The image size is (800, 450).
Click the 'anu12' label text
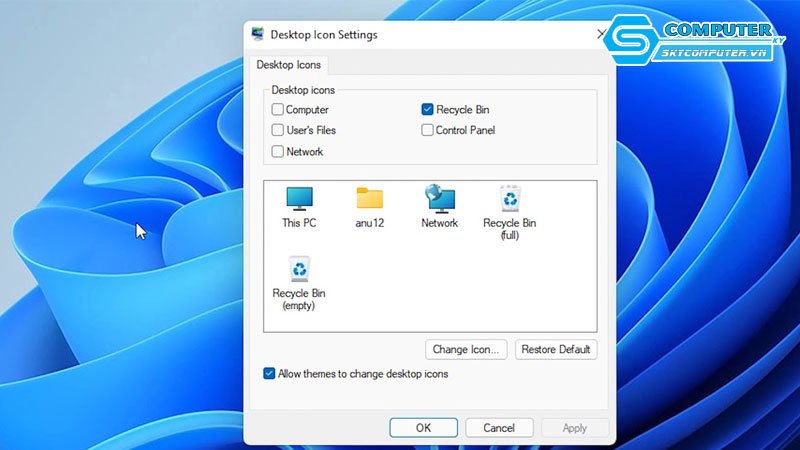(x=370, y=223)
